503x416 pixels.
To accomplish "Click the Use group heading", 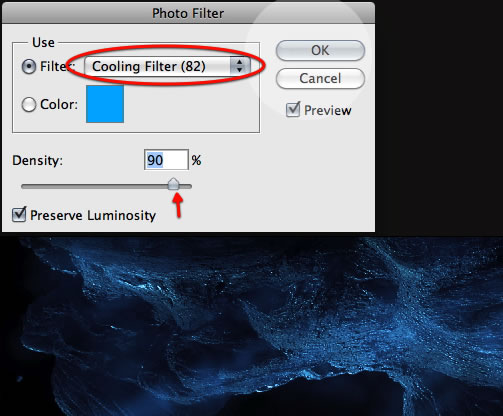I will (x=43, y=42).
